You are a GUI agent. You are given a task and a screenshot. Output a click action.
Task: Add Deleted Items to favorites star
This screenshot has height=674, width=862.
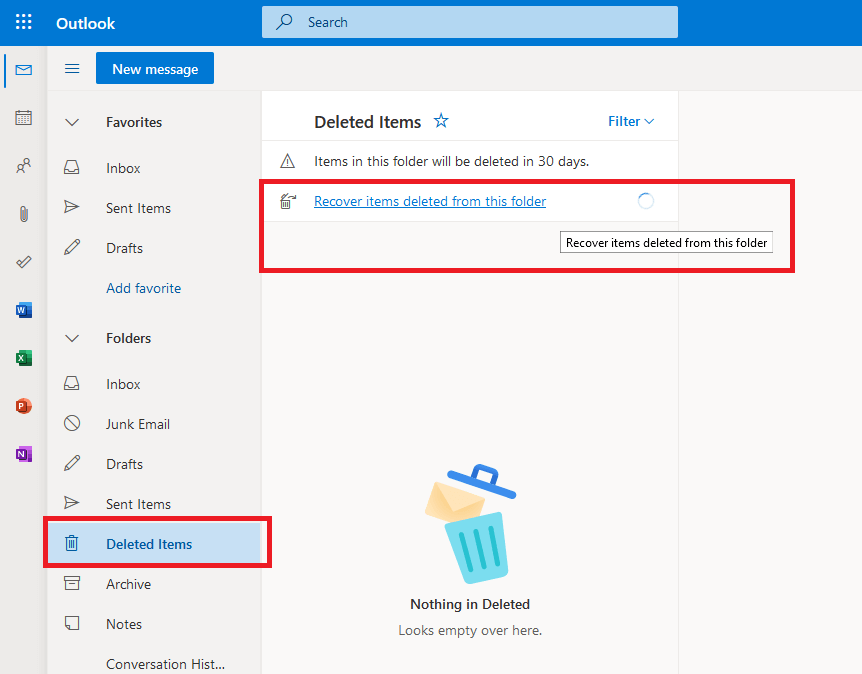coord(441,121)
